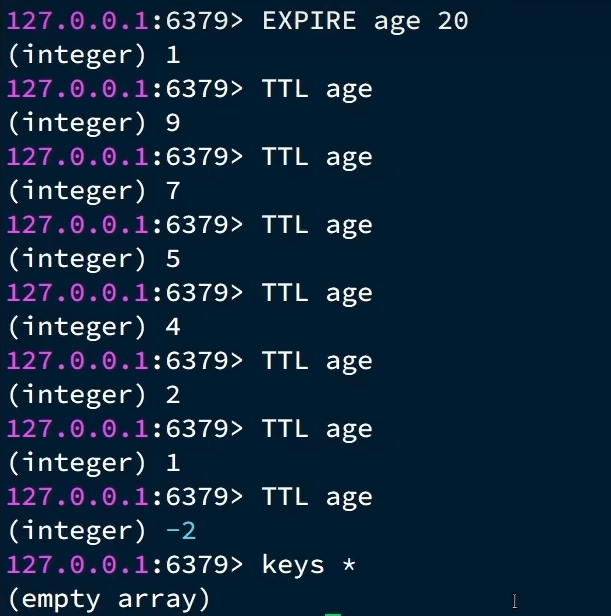The width and height of the screenshot is (611, 616).
Task: Click the TTL command that returned 5
Action: pyautogui.click(x=317, y=226)
